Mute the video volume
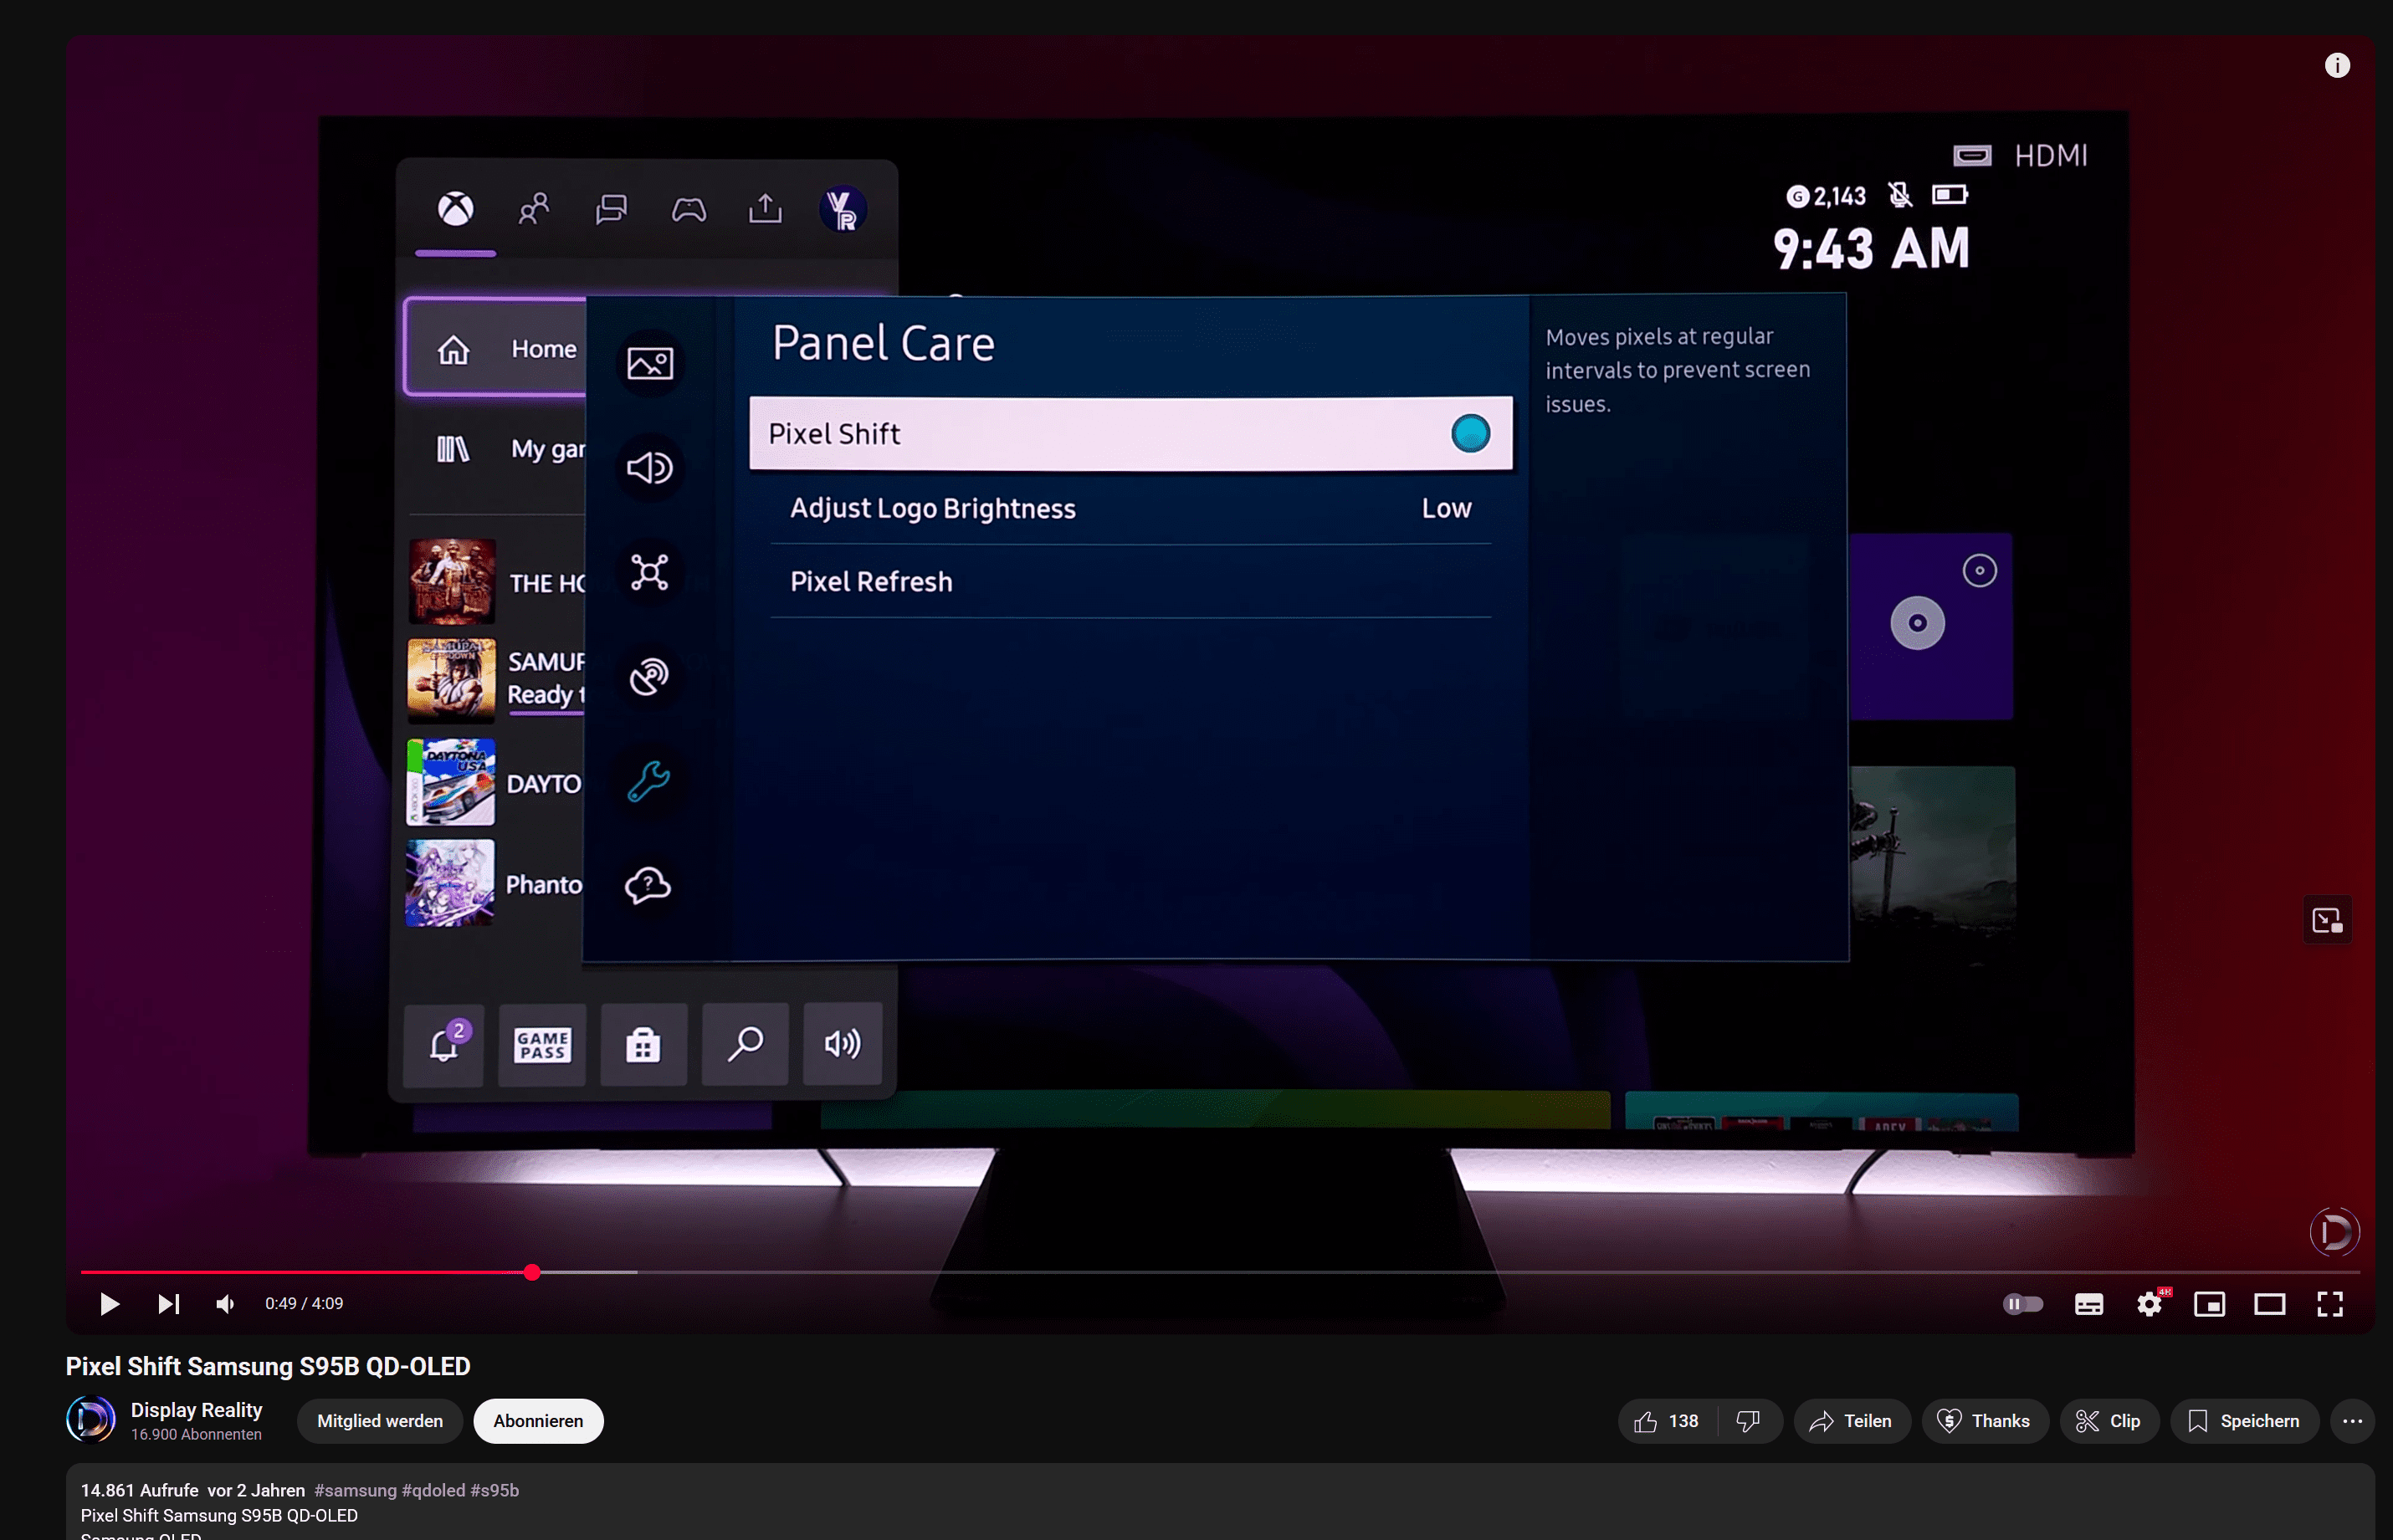Viewport: 2393px width, 1540px height. pyautogui.click(x=226, y=1303)
